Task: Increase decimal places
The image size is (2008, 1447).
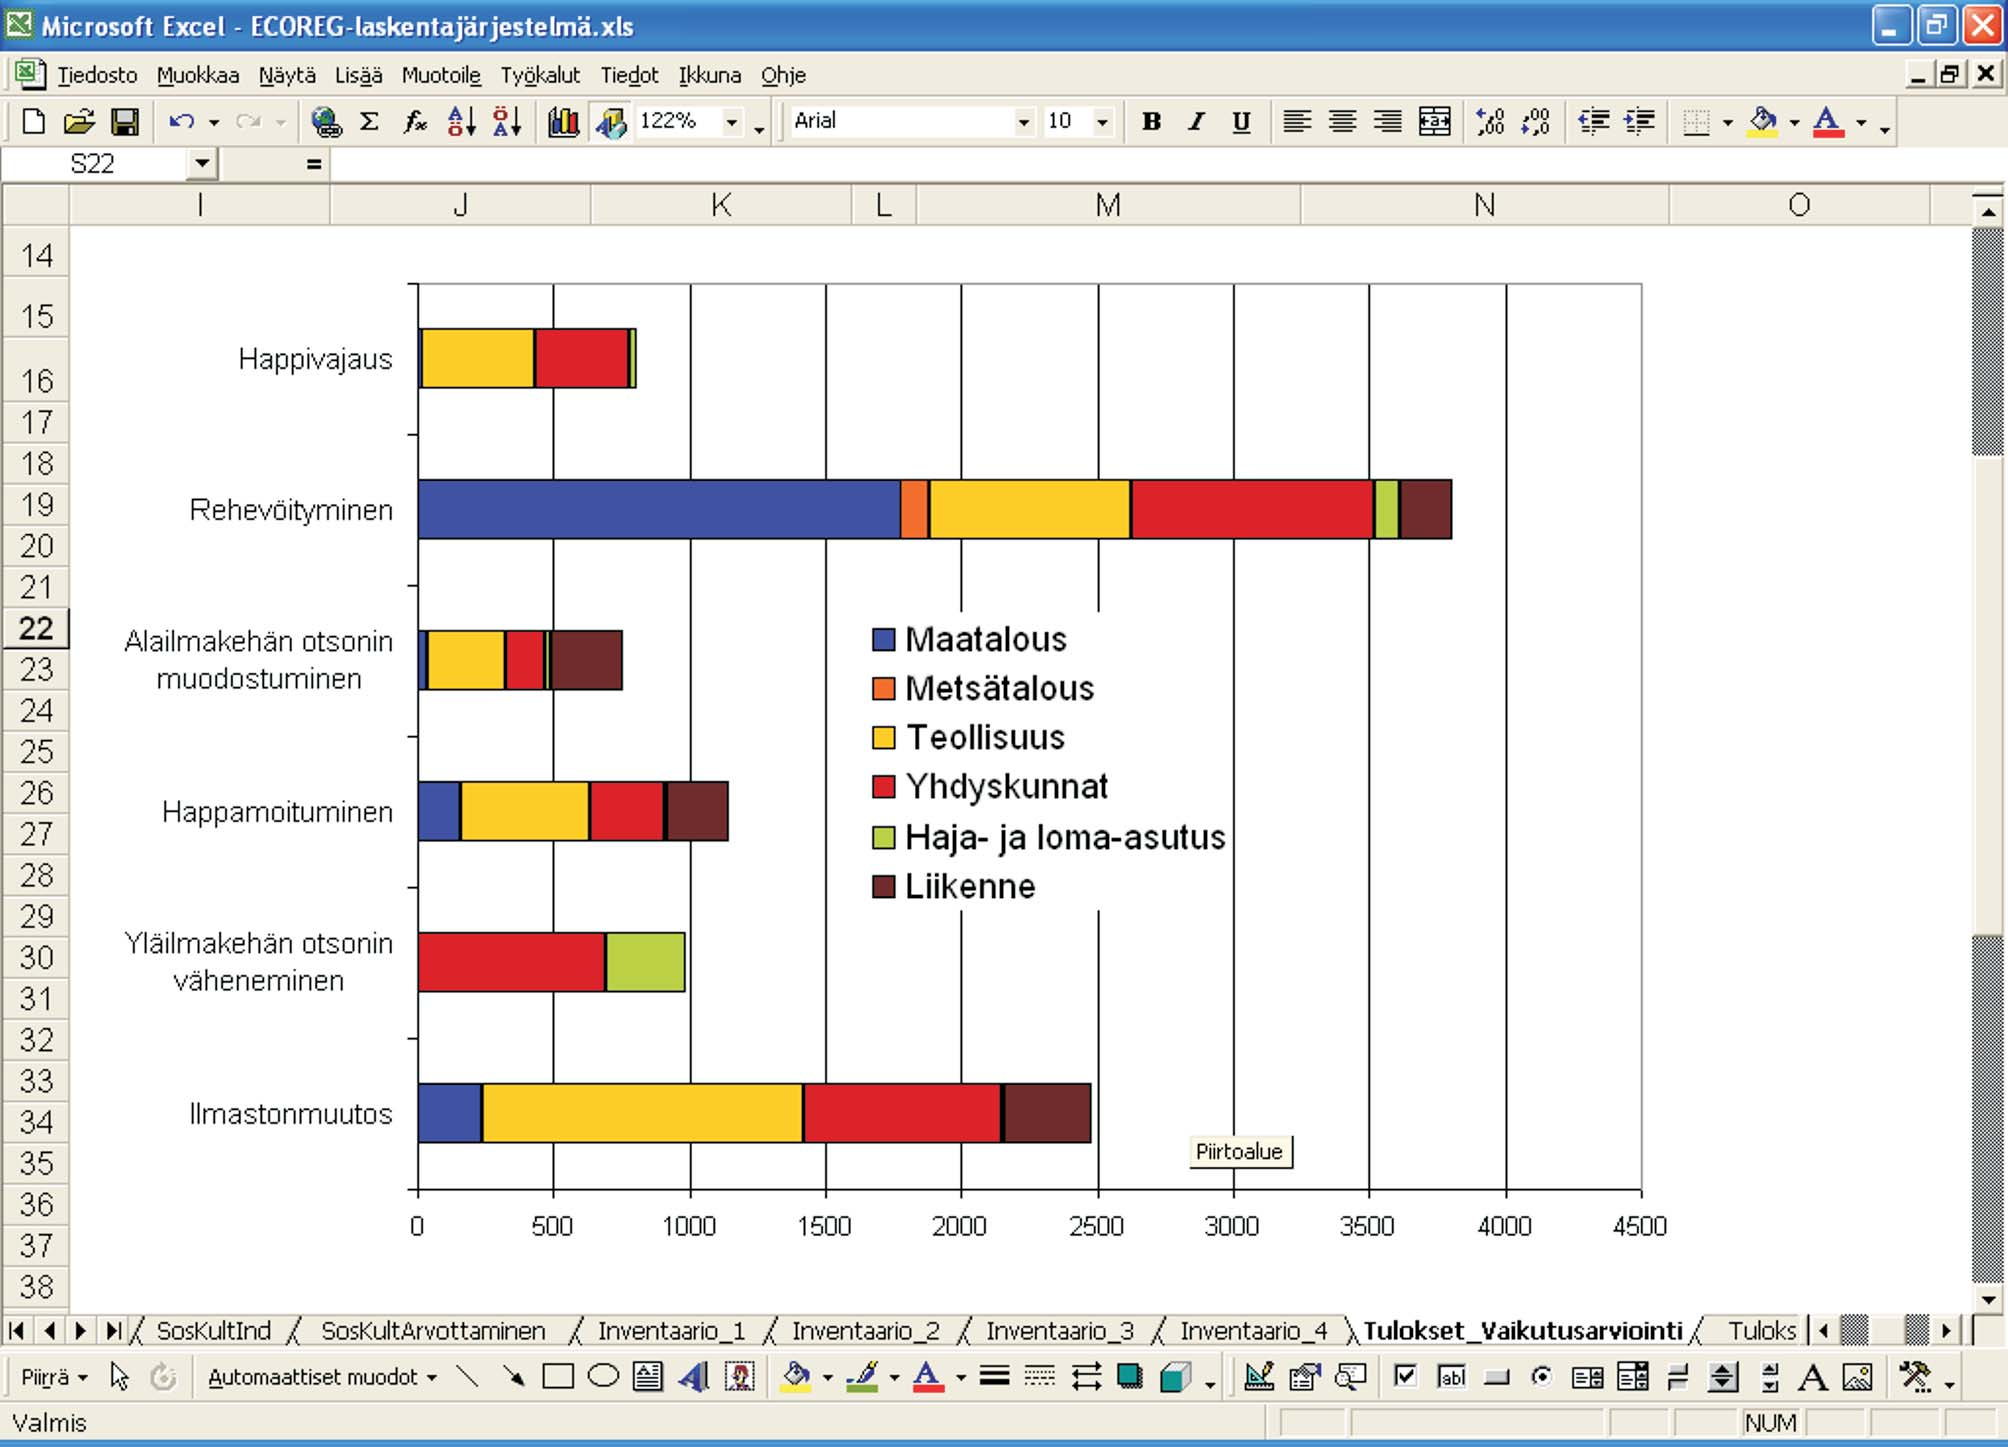Action: click(1490, 122)
